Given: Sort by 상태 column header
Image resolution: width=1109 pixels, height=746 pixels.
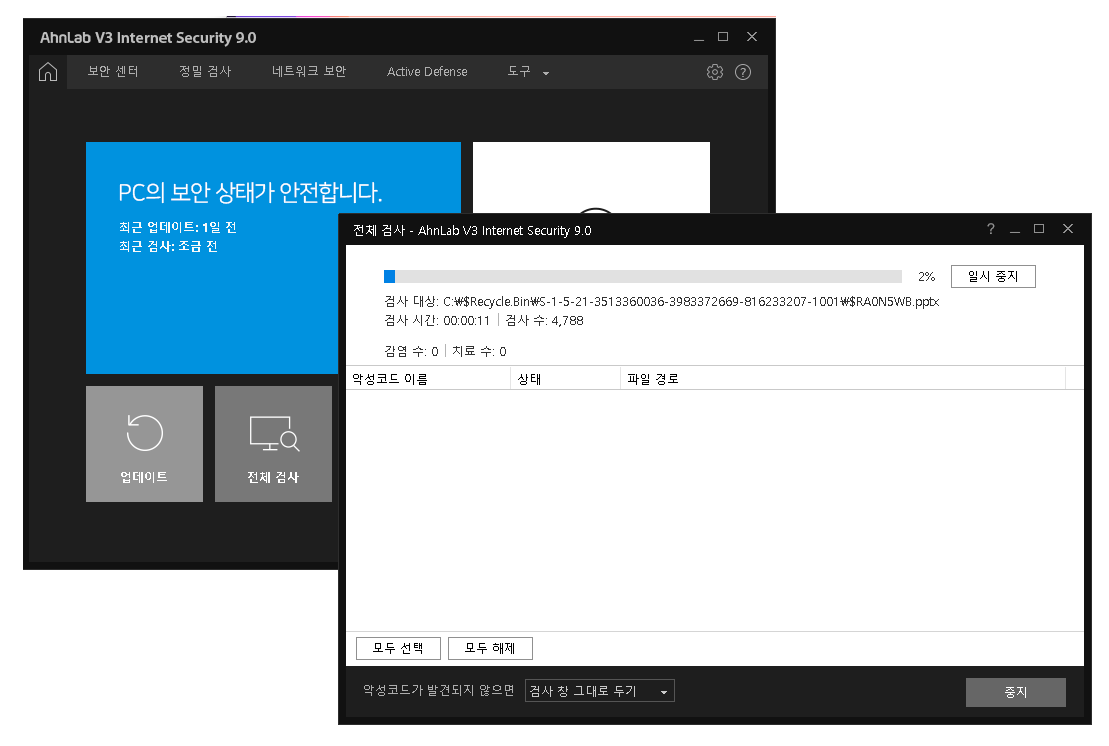Looking at the screenshot, I should [565, 379].
